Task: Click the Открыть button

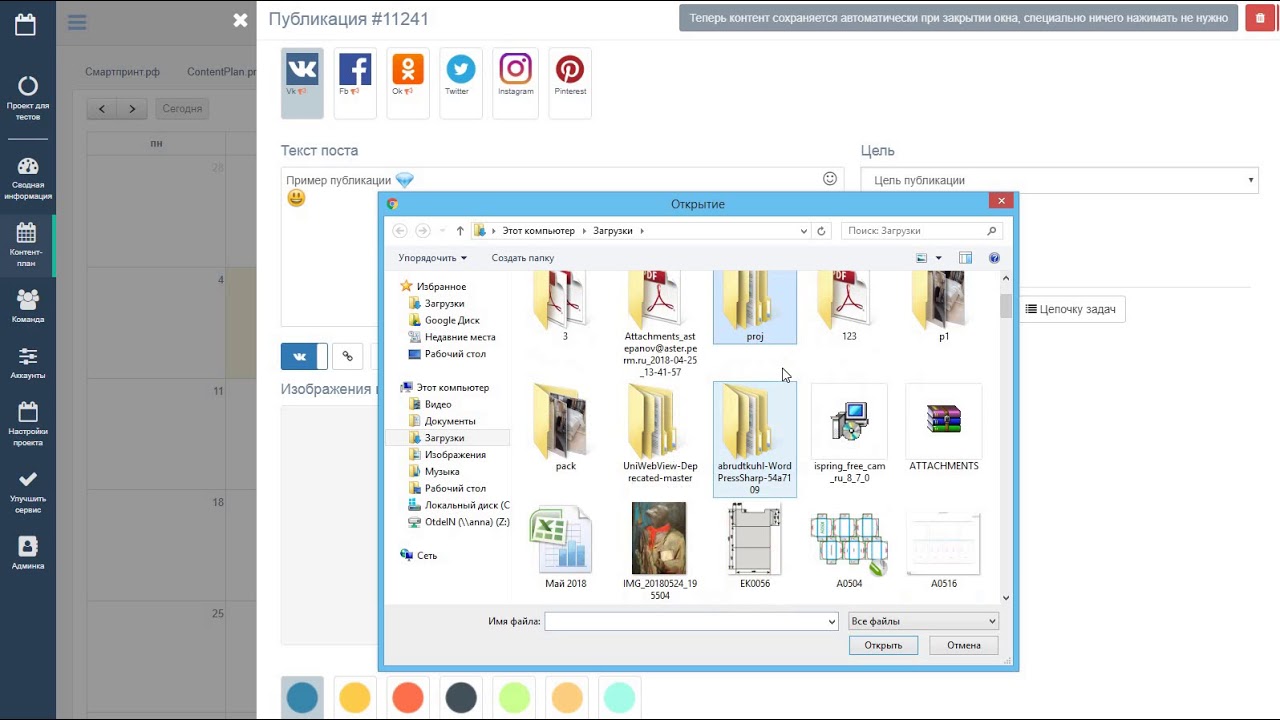Action: click(x=883, y=645)
